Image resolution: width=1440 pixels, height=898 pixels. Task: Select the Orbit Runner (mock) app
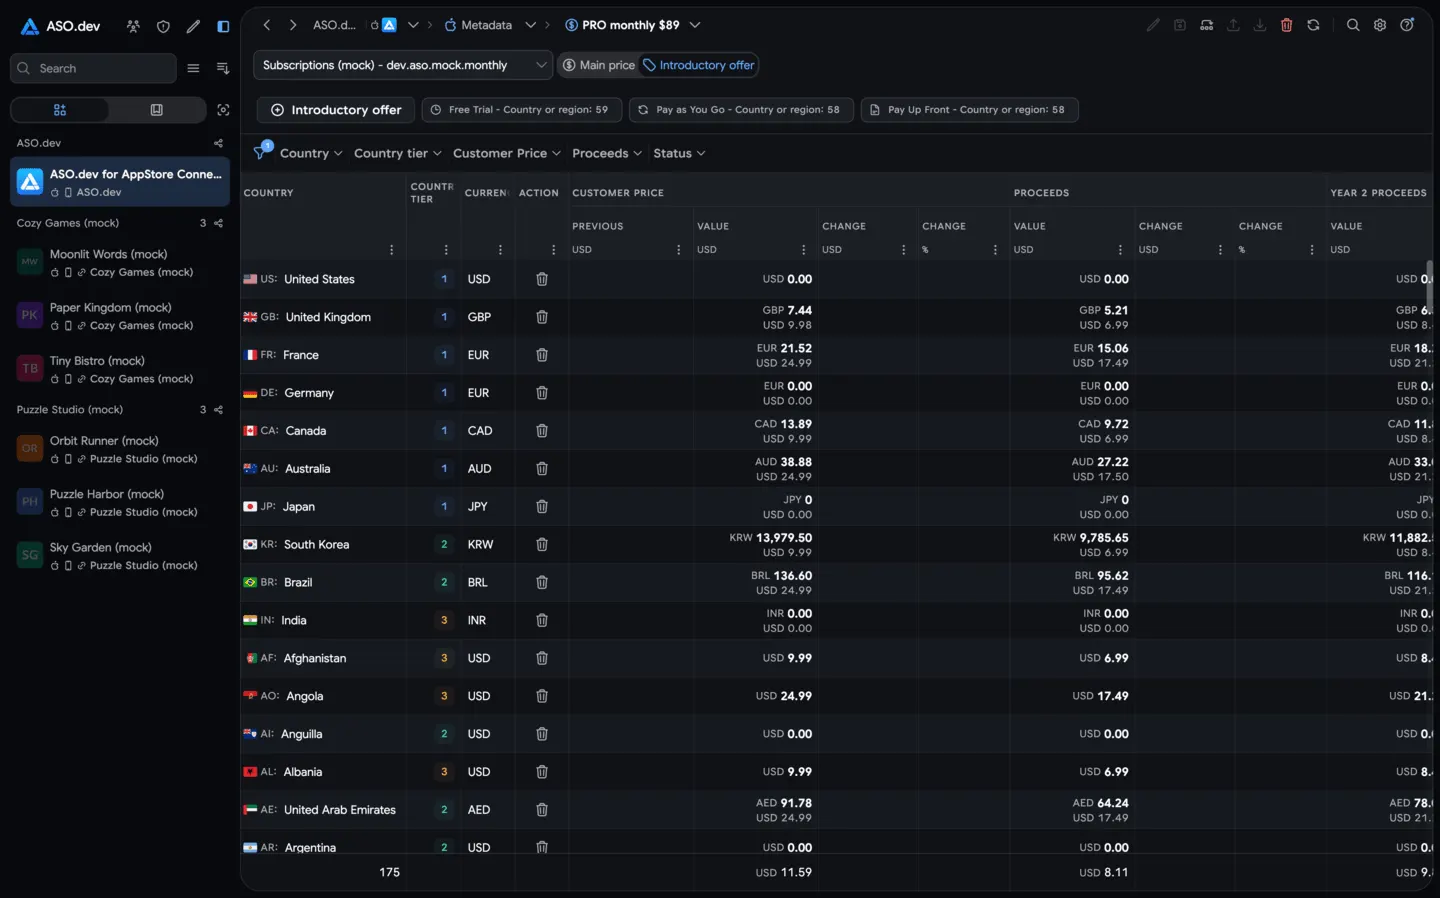[120, 449]
